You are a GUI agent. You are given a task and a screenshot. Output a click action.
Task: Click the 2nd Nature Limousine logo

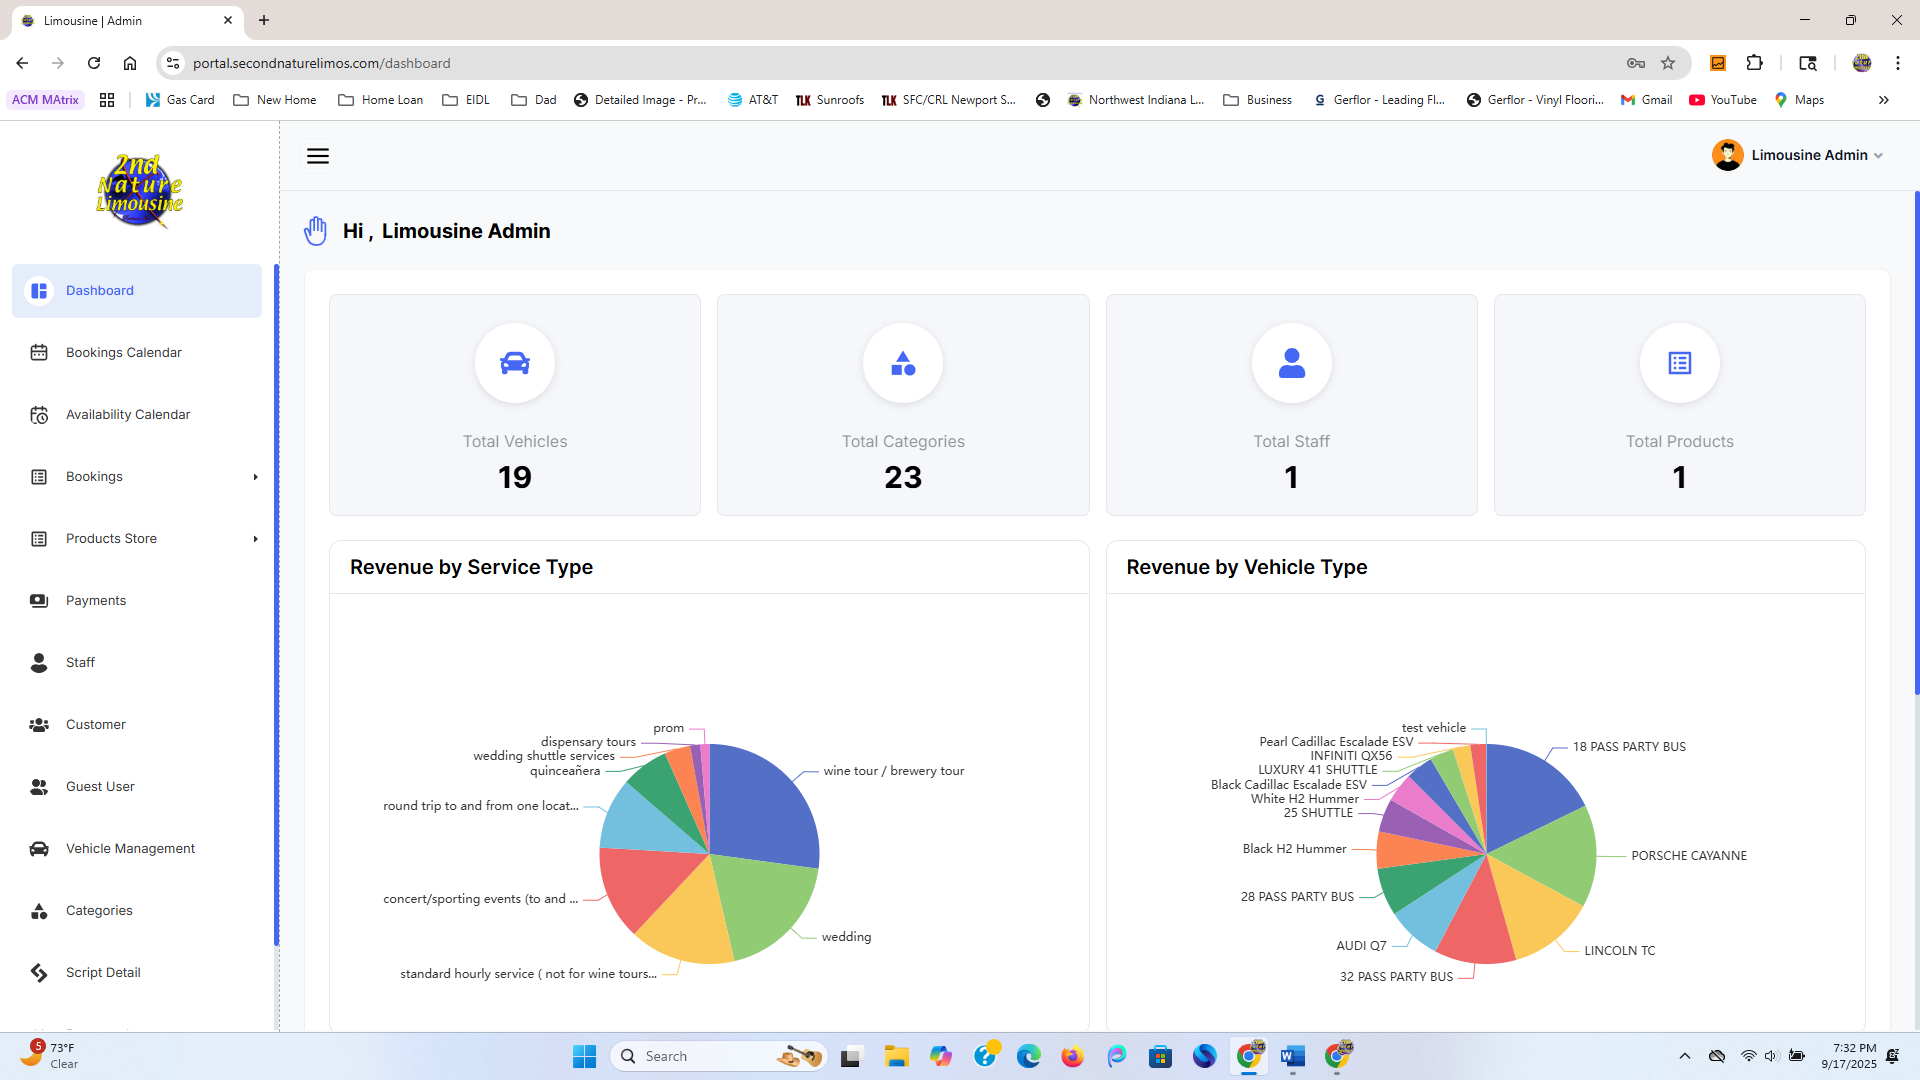pyautogui.click(x=140, y=190)
